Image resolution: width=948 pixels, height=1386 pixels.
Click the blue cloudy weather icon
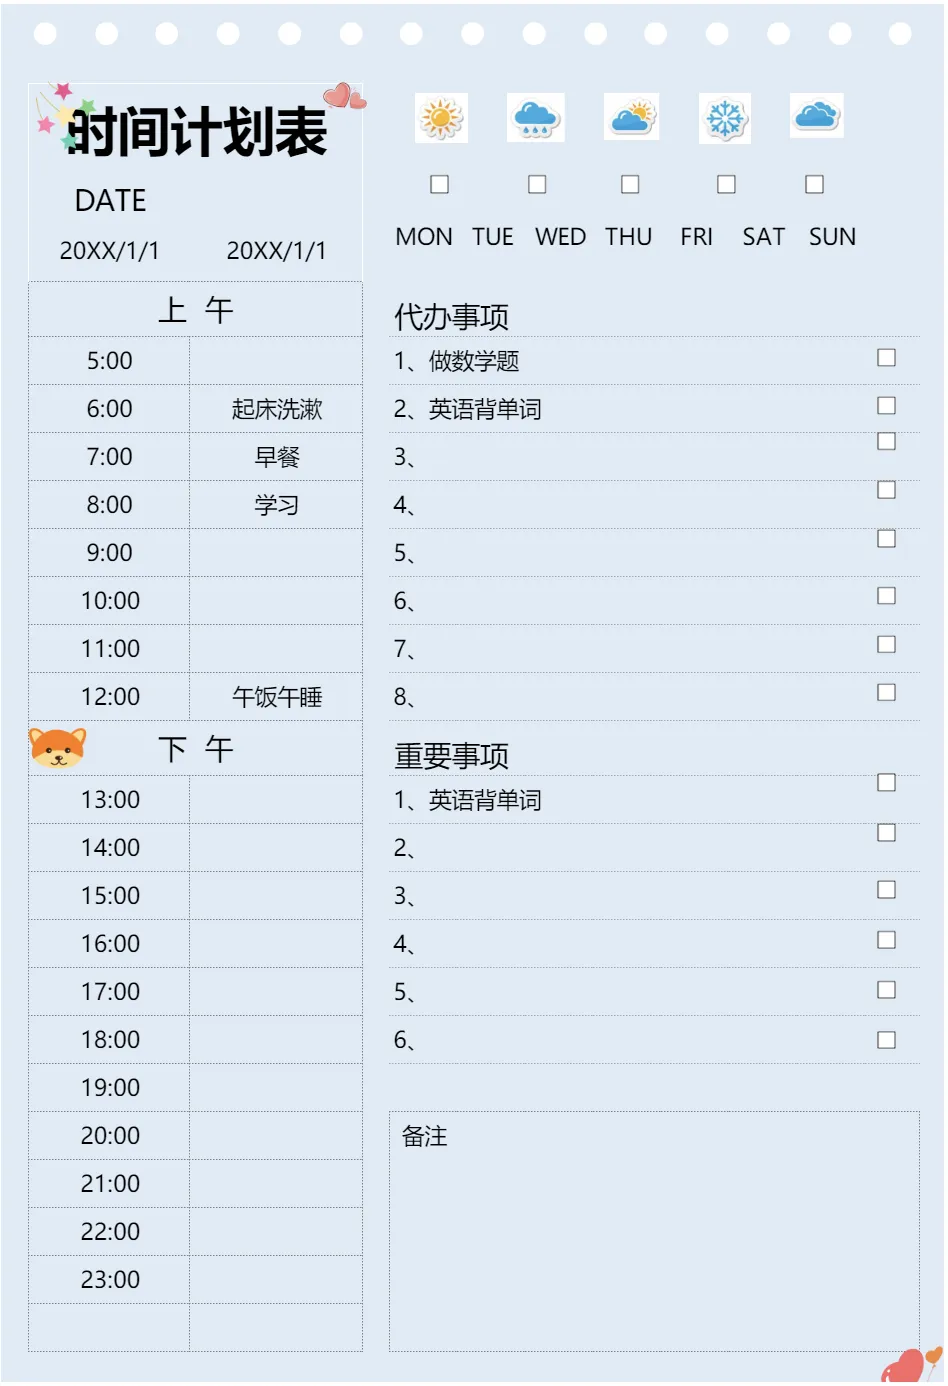pos(816,115)
